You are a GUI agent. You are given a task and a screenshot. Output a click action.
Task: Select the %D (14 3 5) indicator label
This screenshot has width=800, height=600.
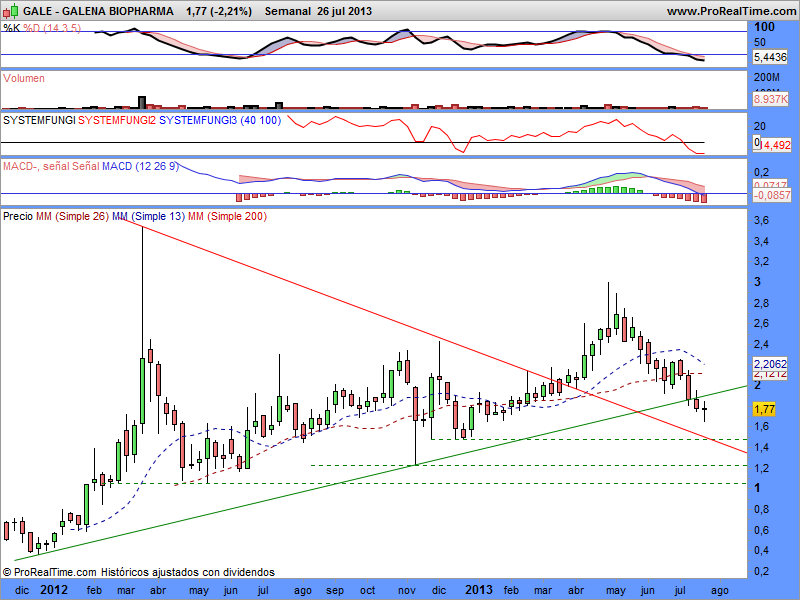(x=52, y=28)
